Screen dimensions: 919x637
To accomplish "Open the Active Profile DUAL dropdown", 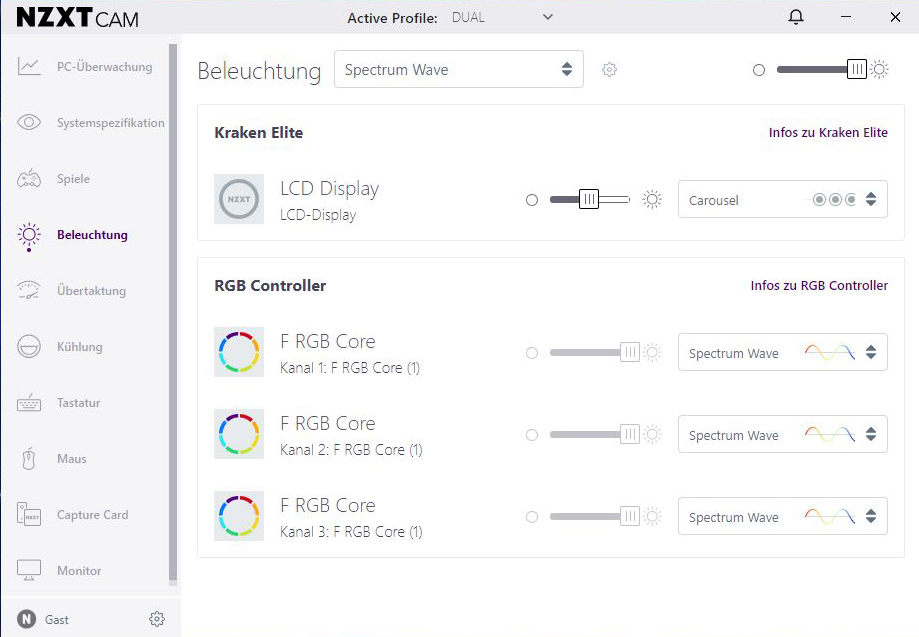I will click(501, 17).
